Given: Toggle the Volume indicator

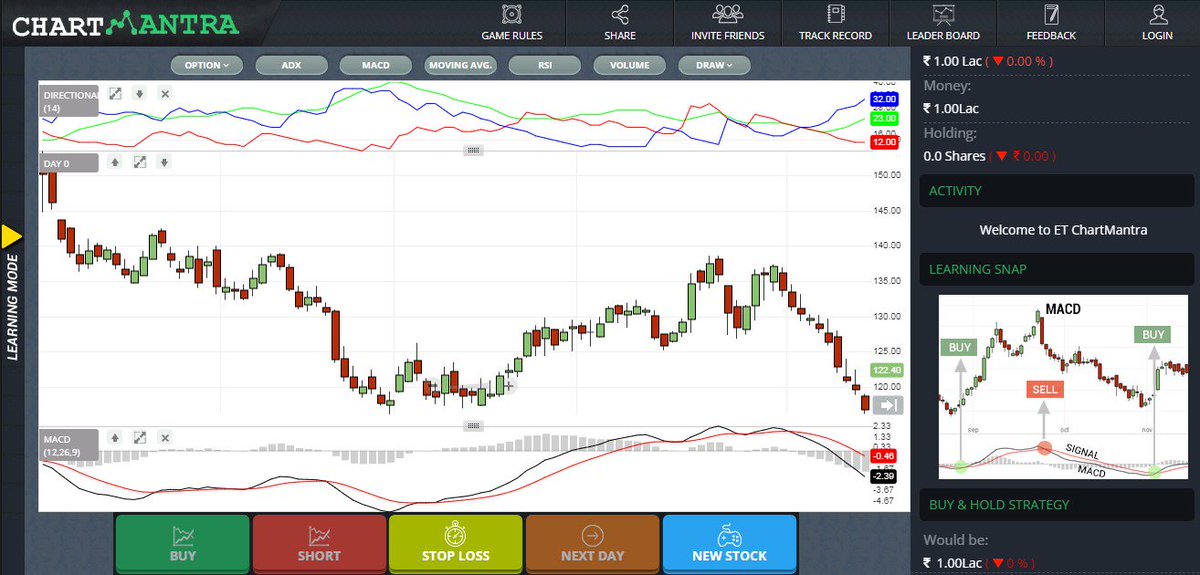Looking at the screenshot, I should (630, 65).
